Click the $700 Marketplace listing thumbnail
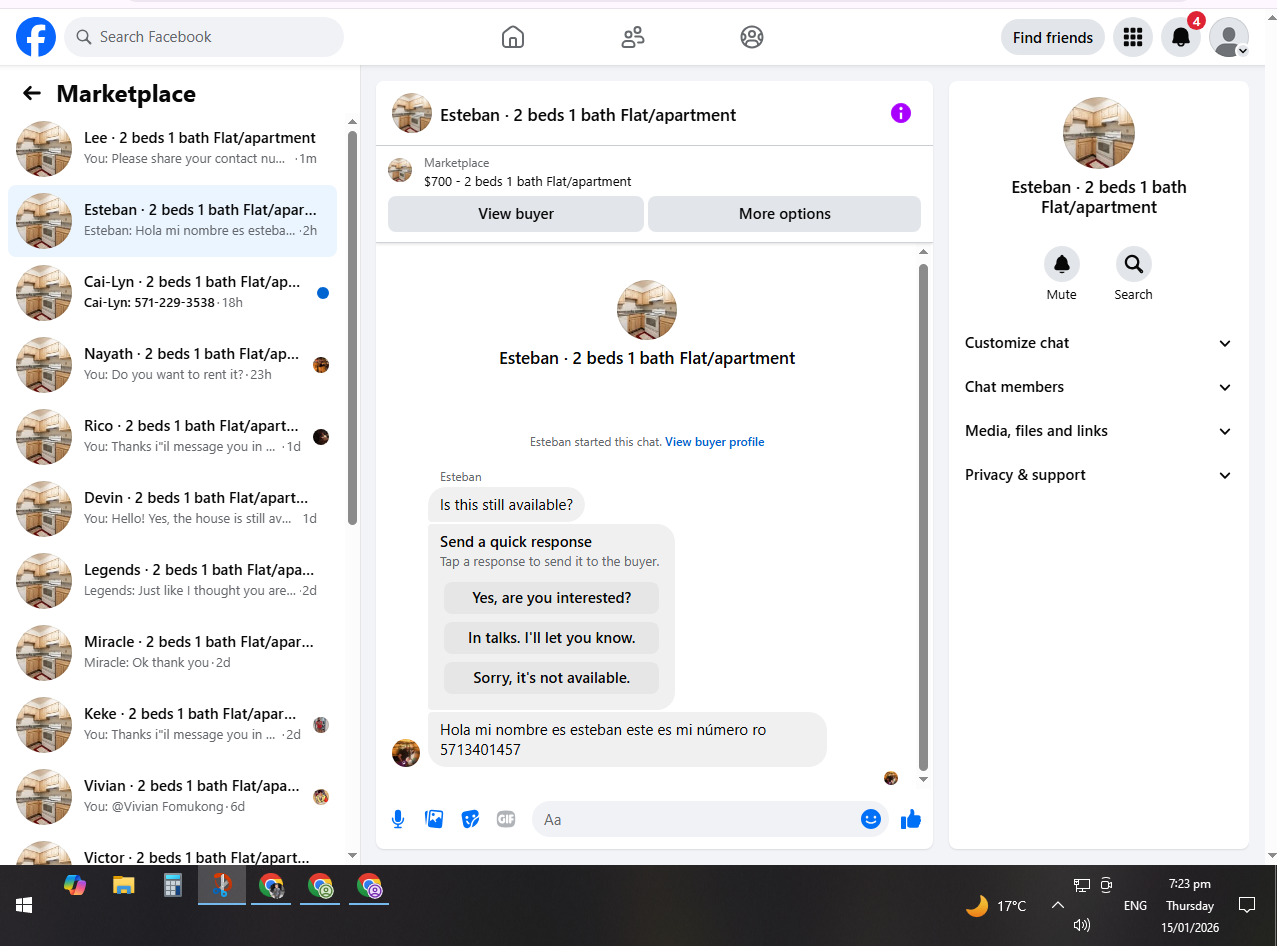Screen dimensions: 1277x946 tap(400, 170)
